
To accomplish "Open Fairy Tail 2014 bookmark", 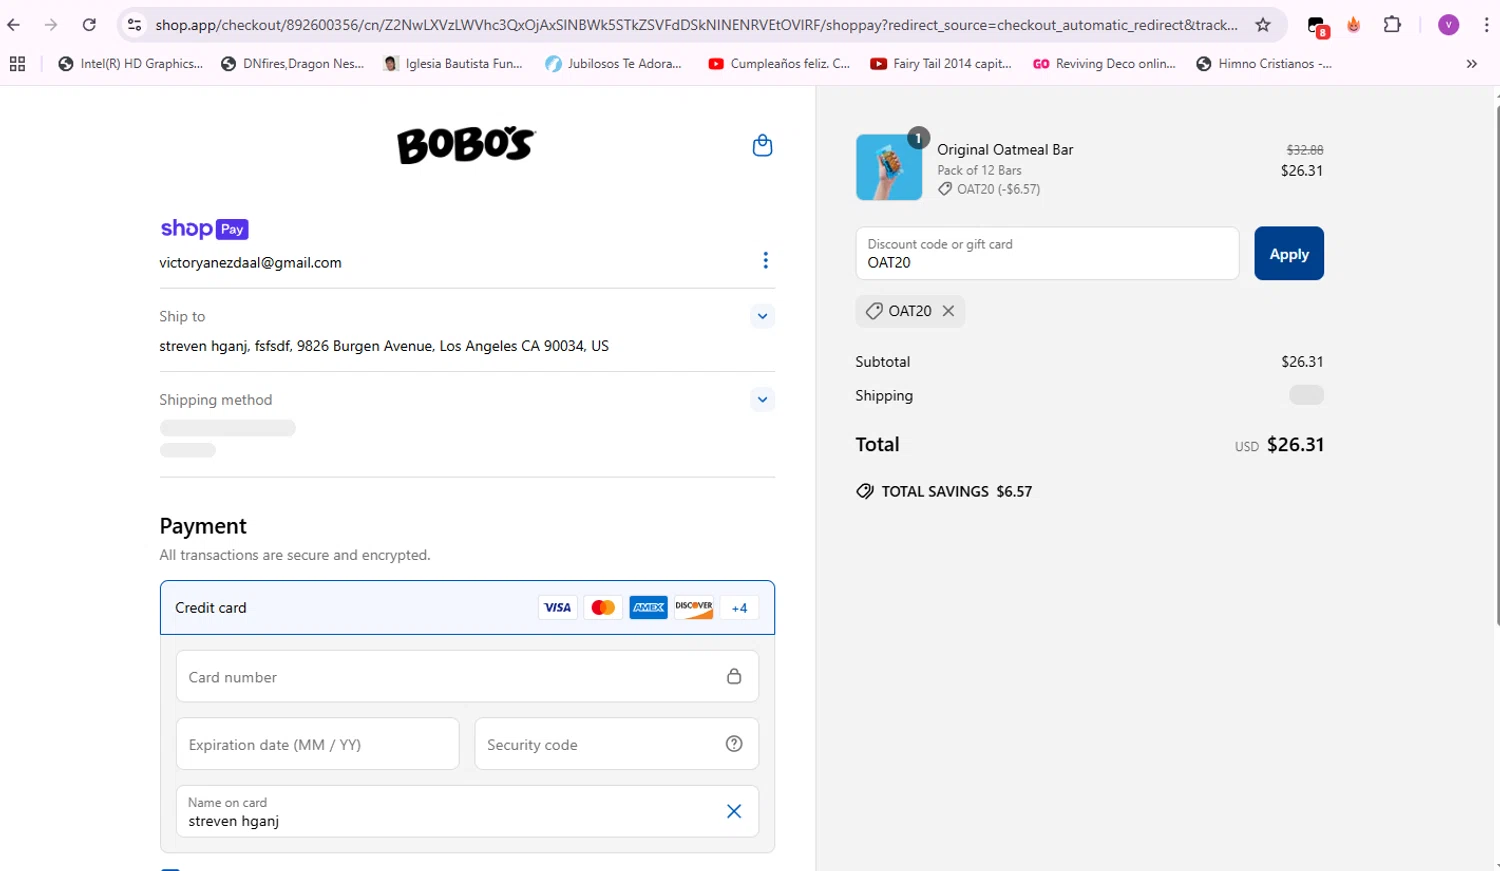I will coord(941,64).
